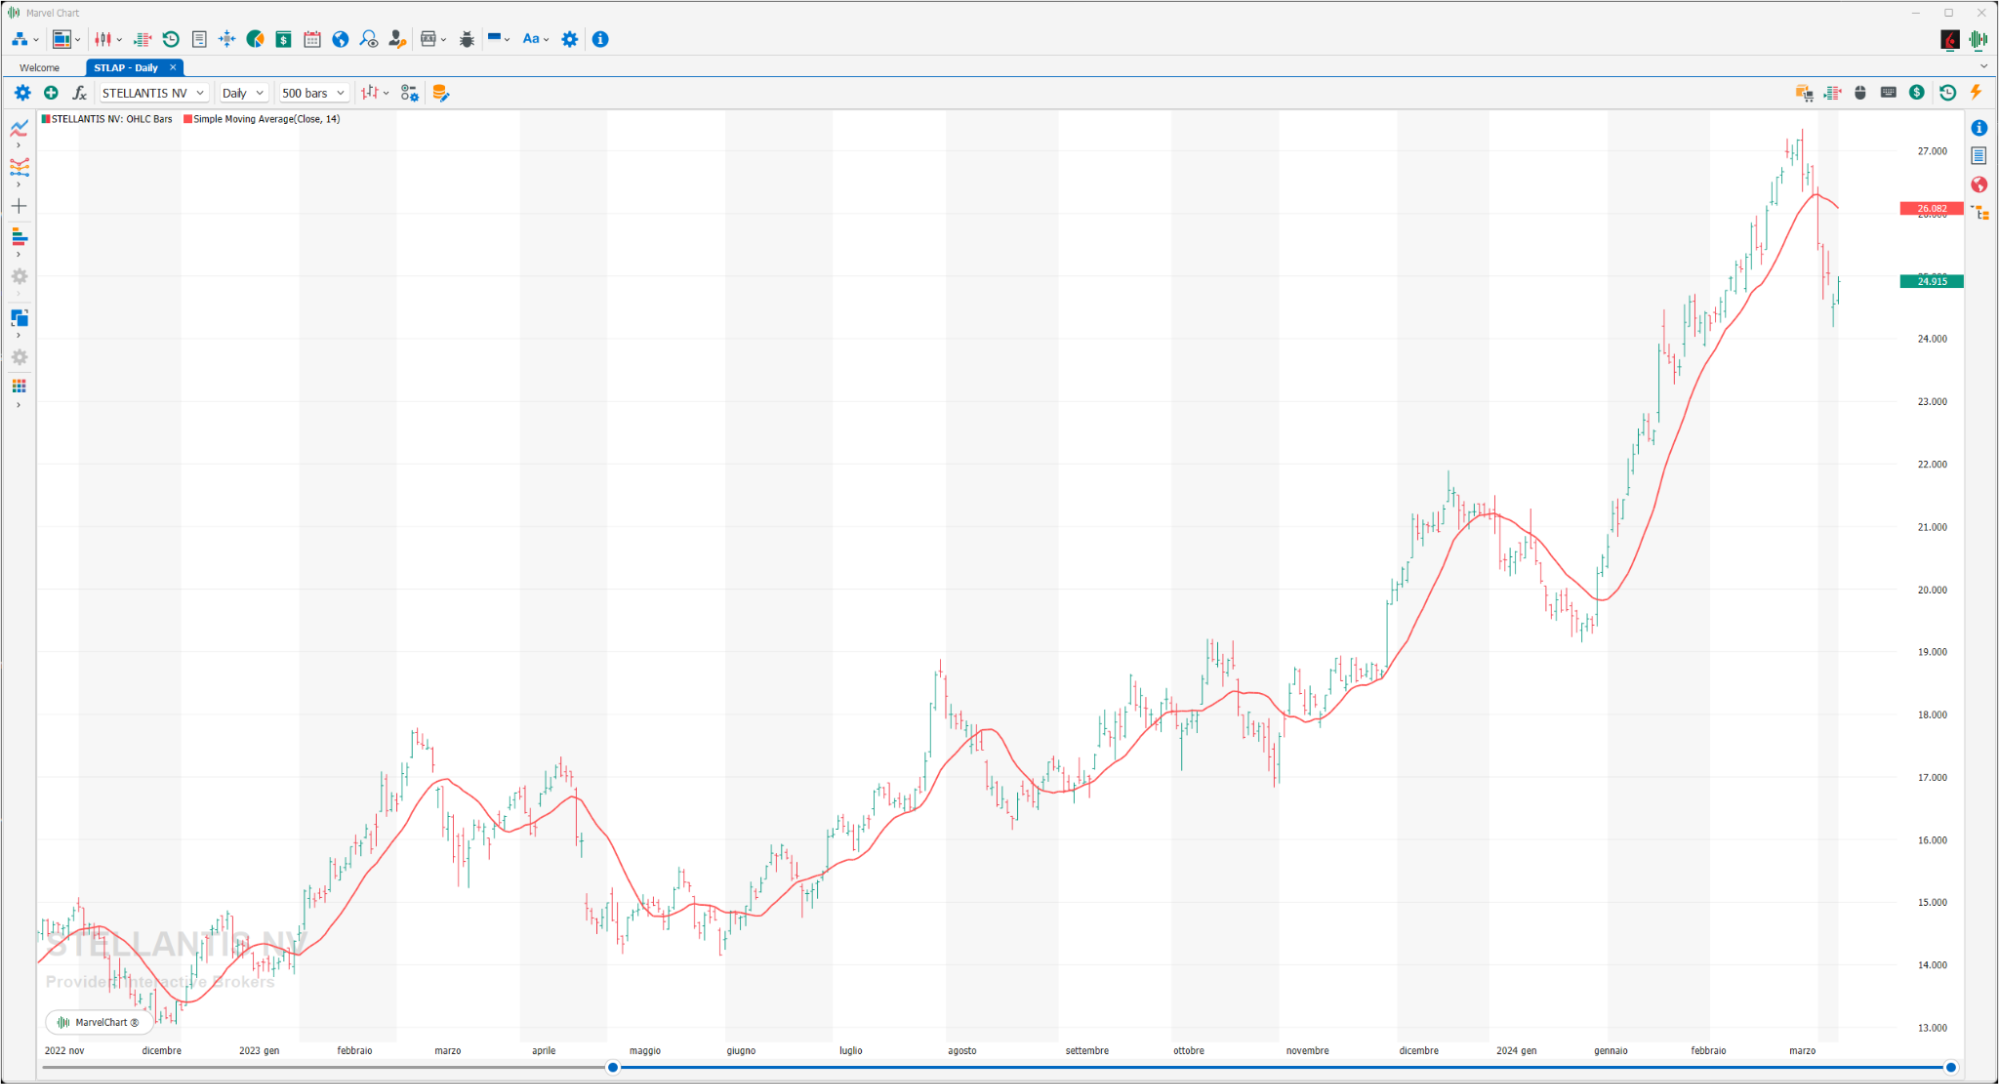Click the Interactive Brokers logo icon
This screenshot has height=1085, width=1999.
[x=1950, y=39]
